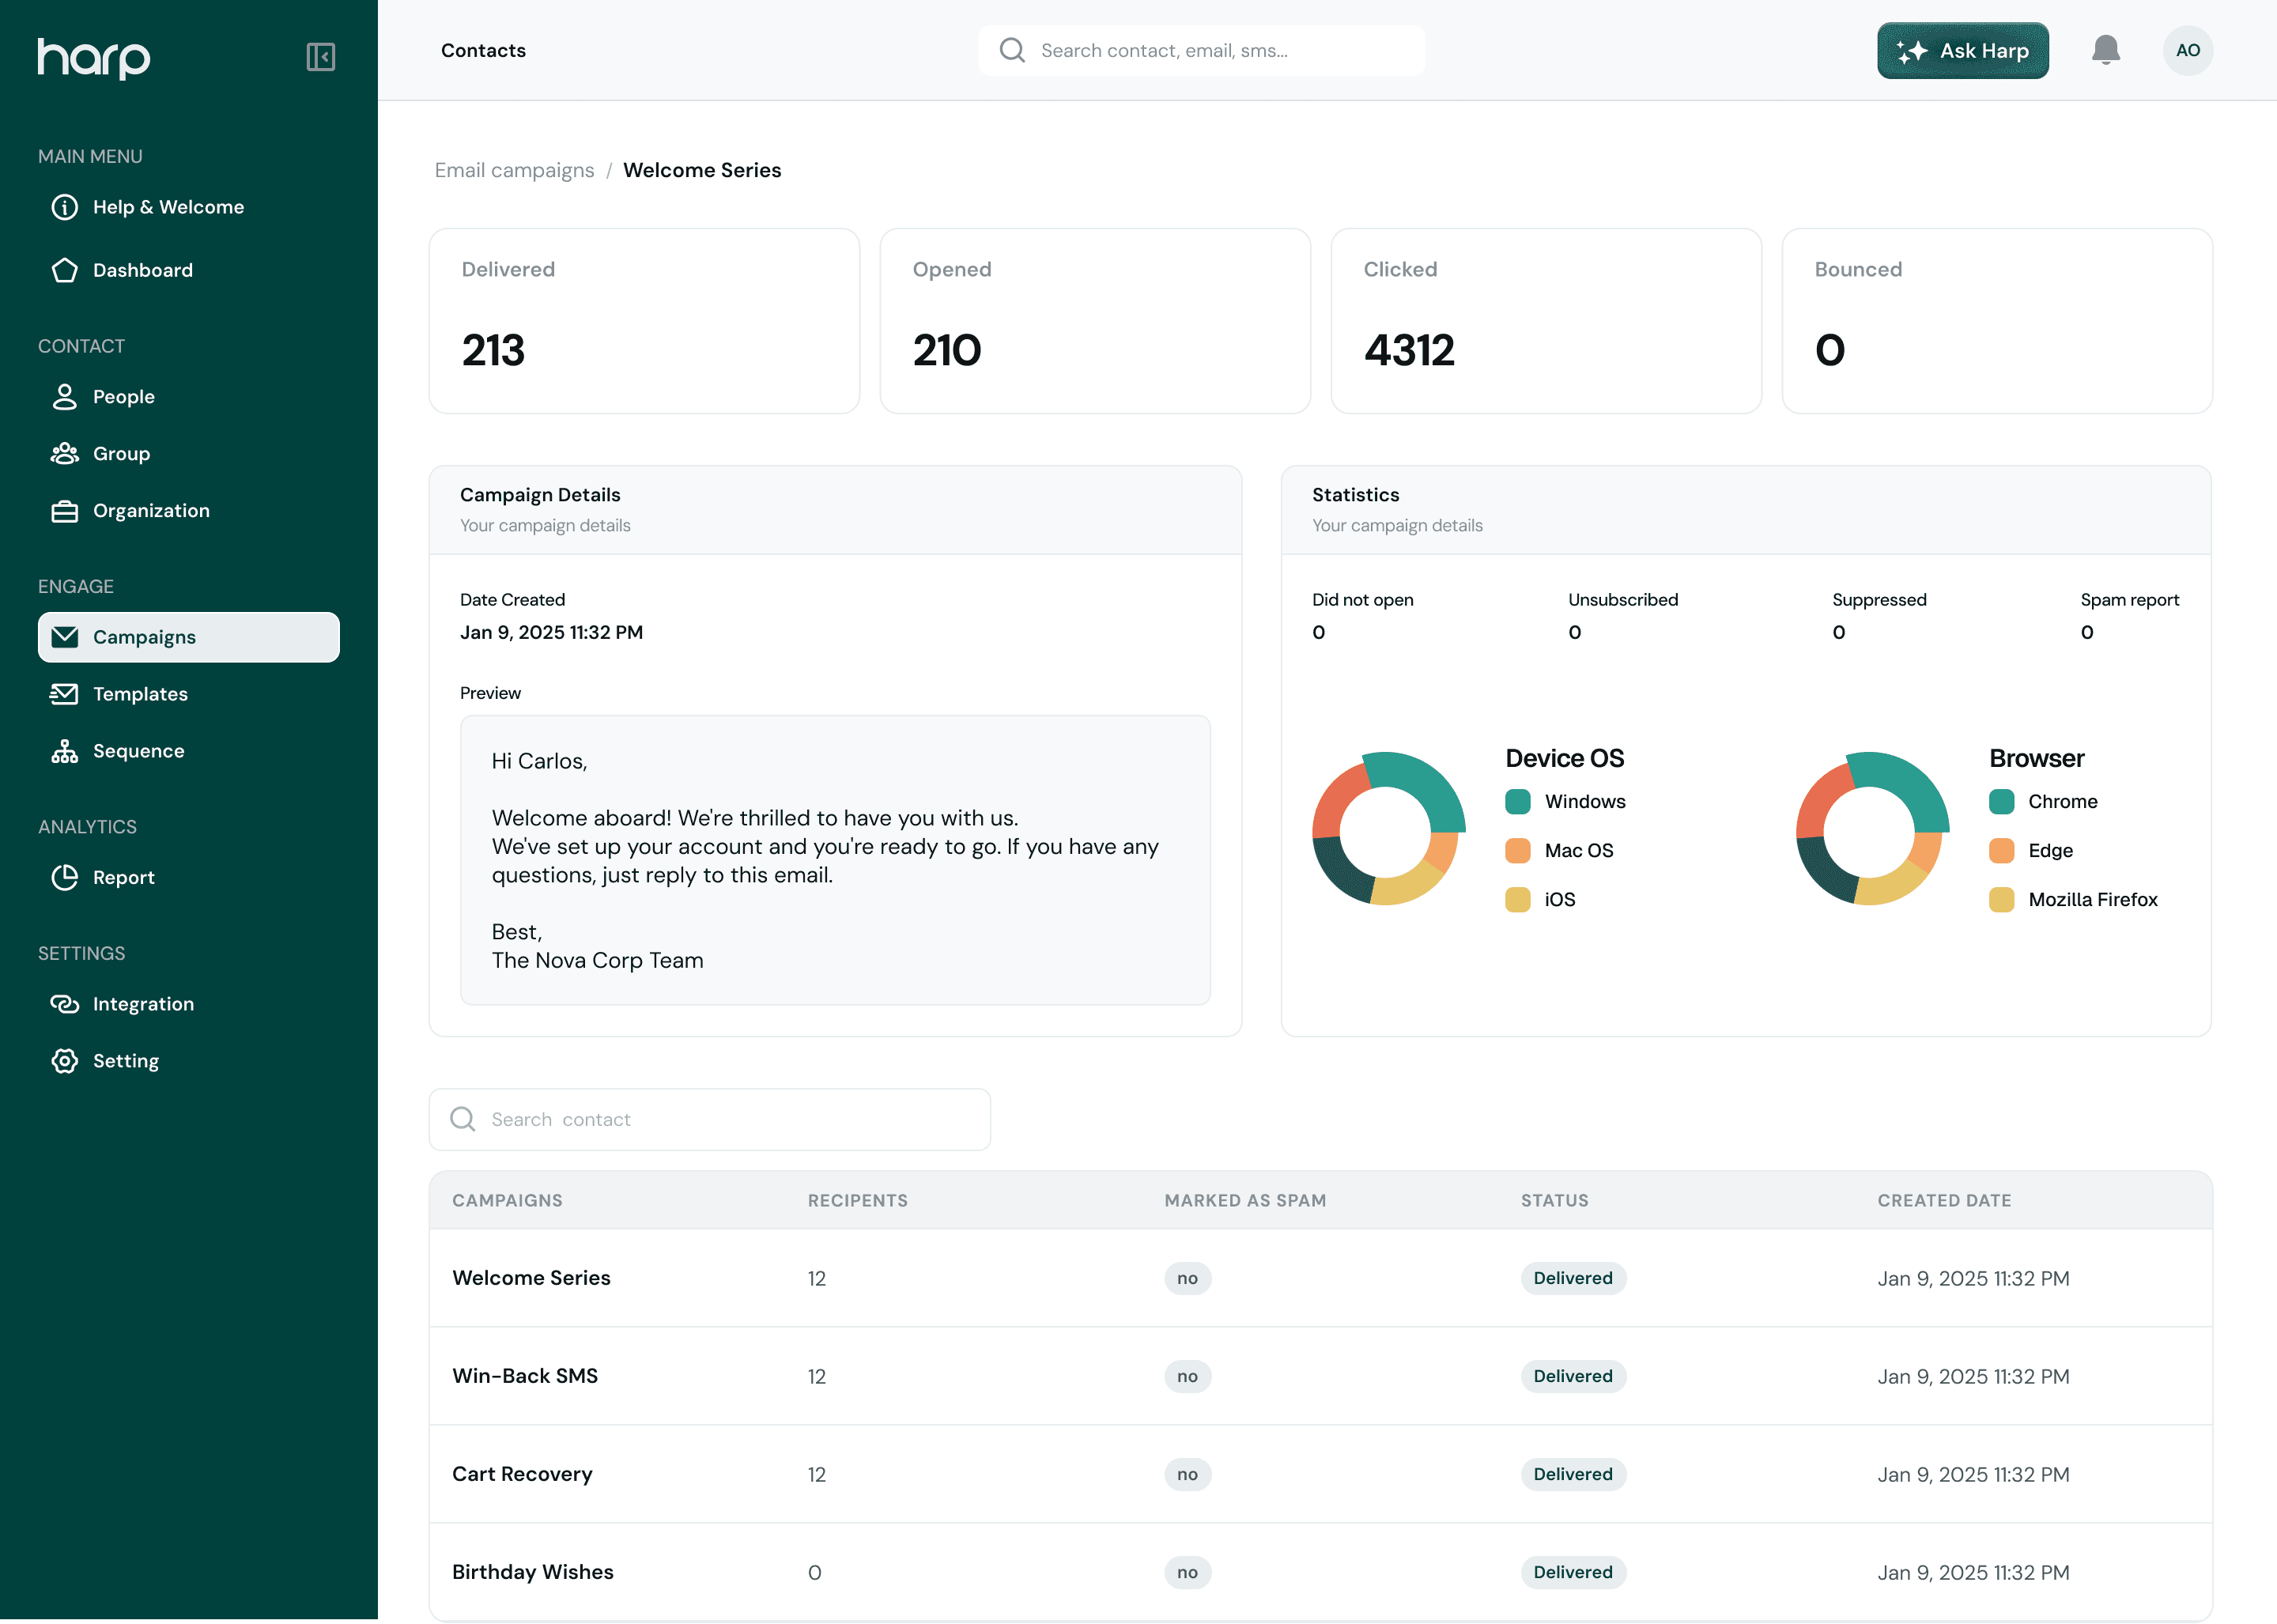Open Integration under Settings

(189, 1004)
